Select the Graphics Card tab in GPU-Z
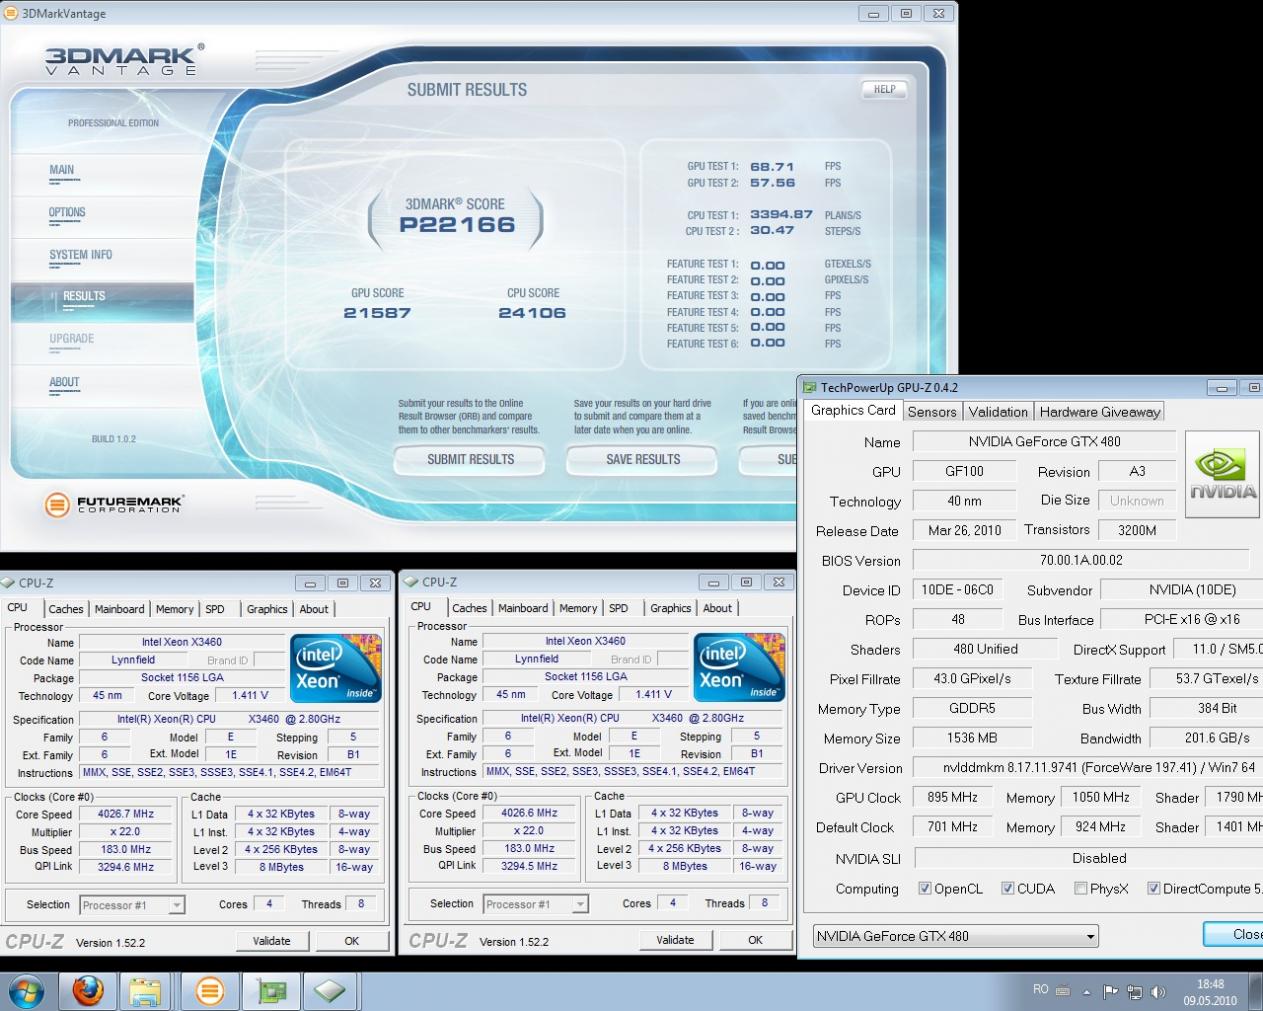Viewport: 1263px width, 1011px height. tap(853, 410)
